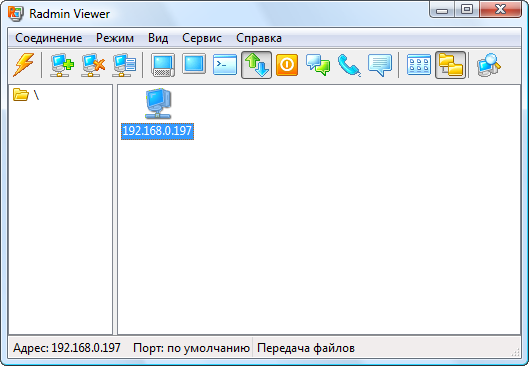Select View Only mode icon
The height and width of the screenshot is (366, 529).
tap(194, 64)
